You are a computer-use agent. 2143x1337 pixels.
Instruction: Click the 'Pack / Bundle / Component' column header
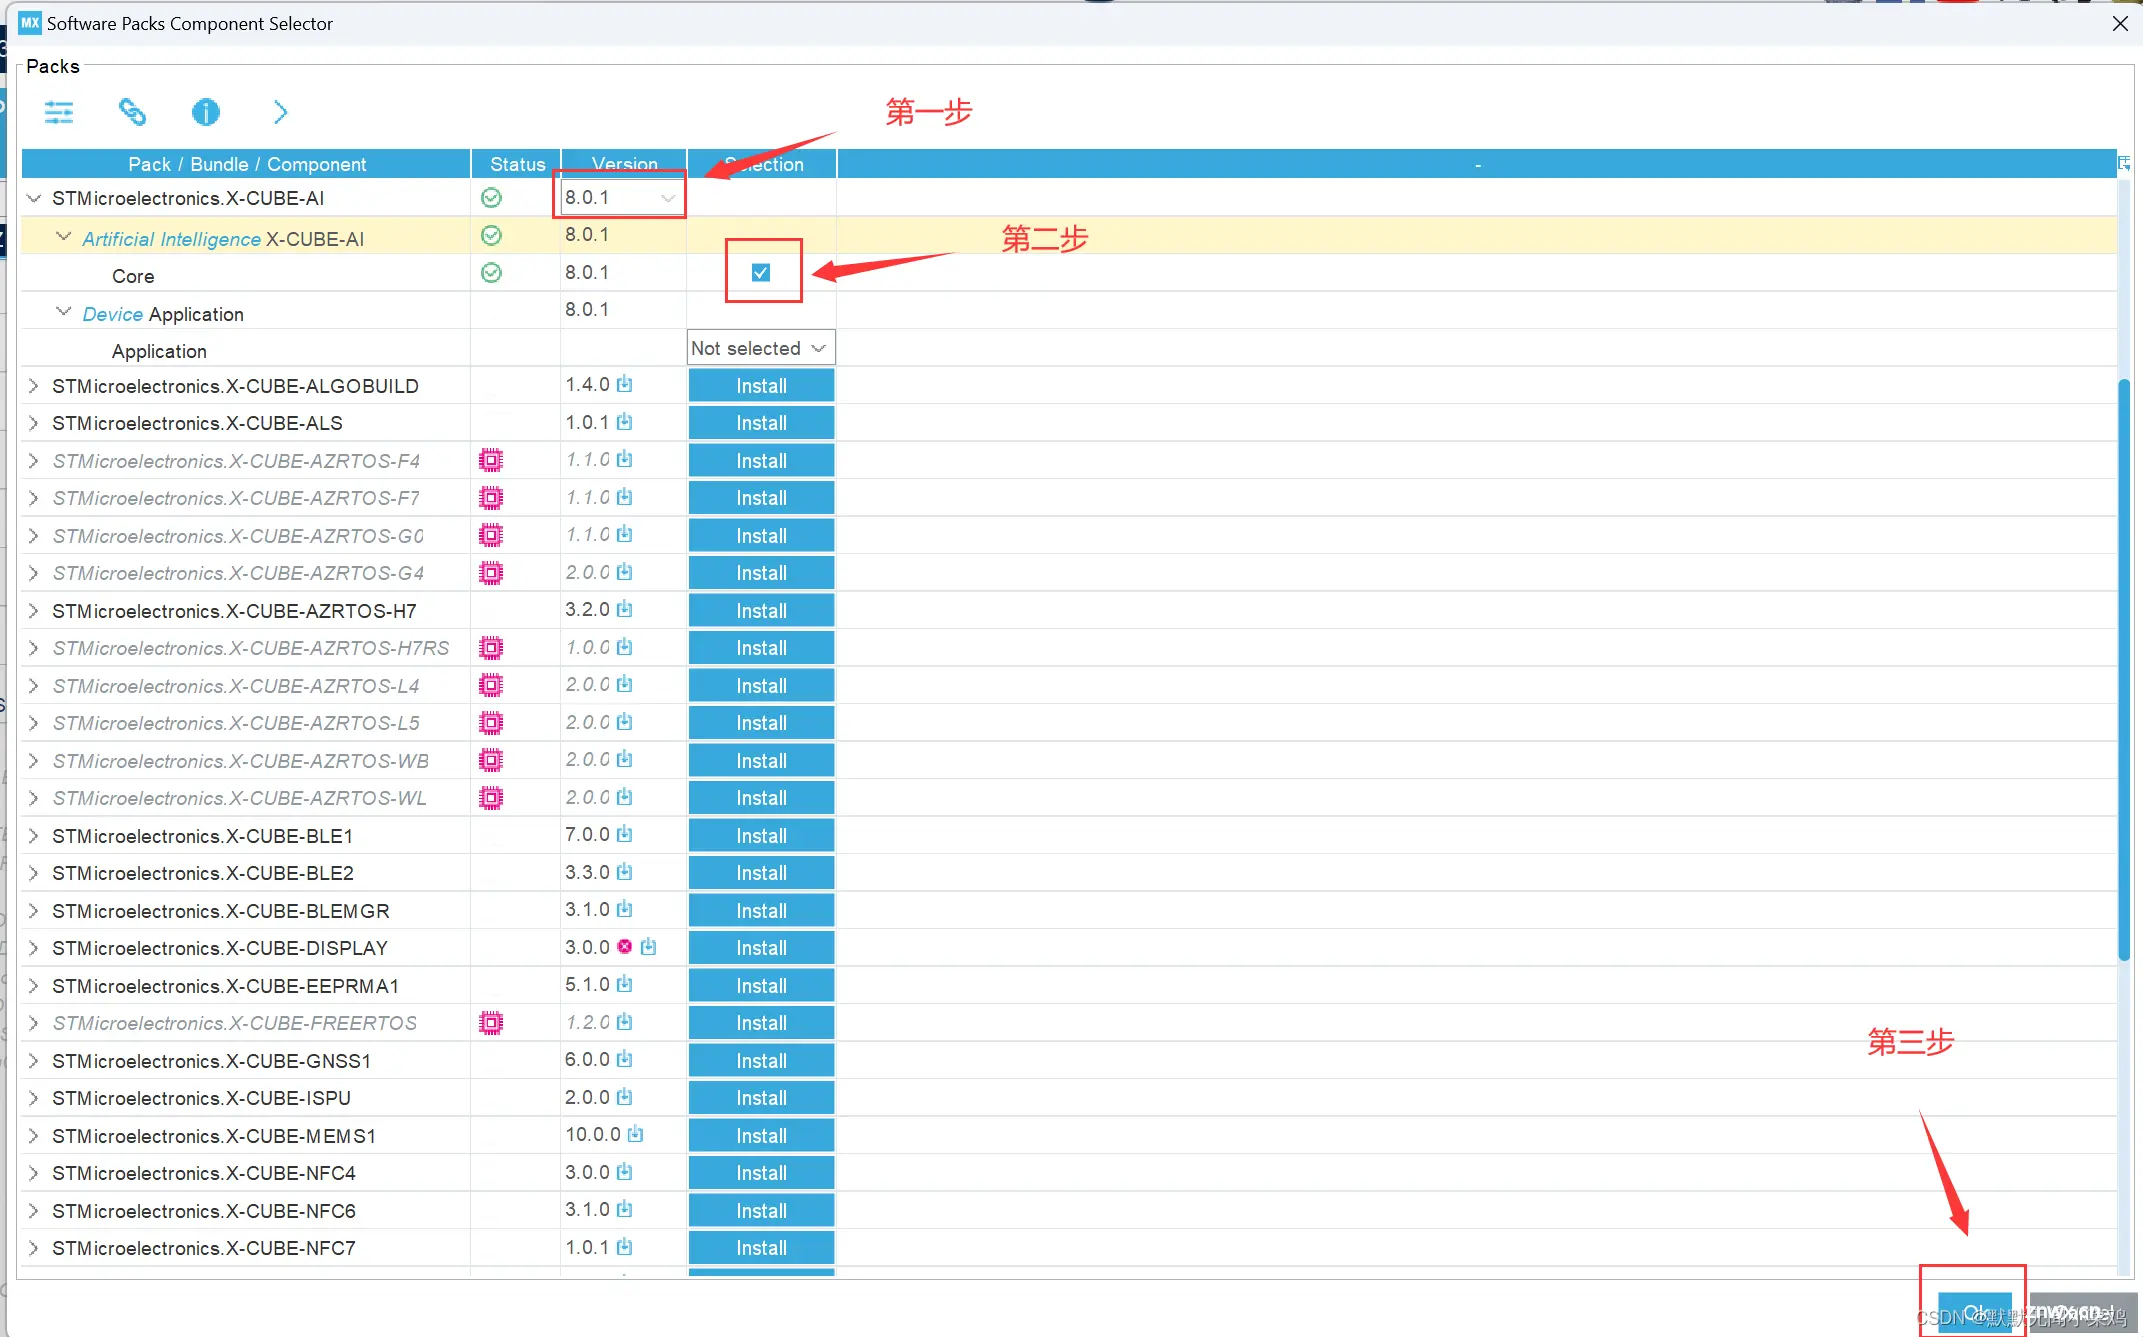[x=246, y=164]
